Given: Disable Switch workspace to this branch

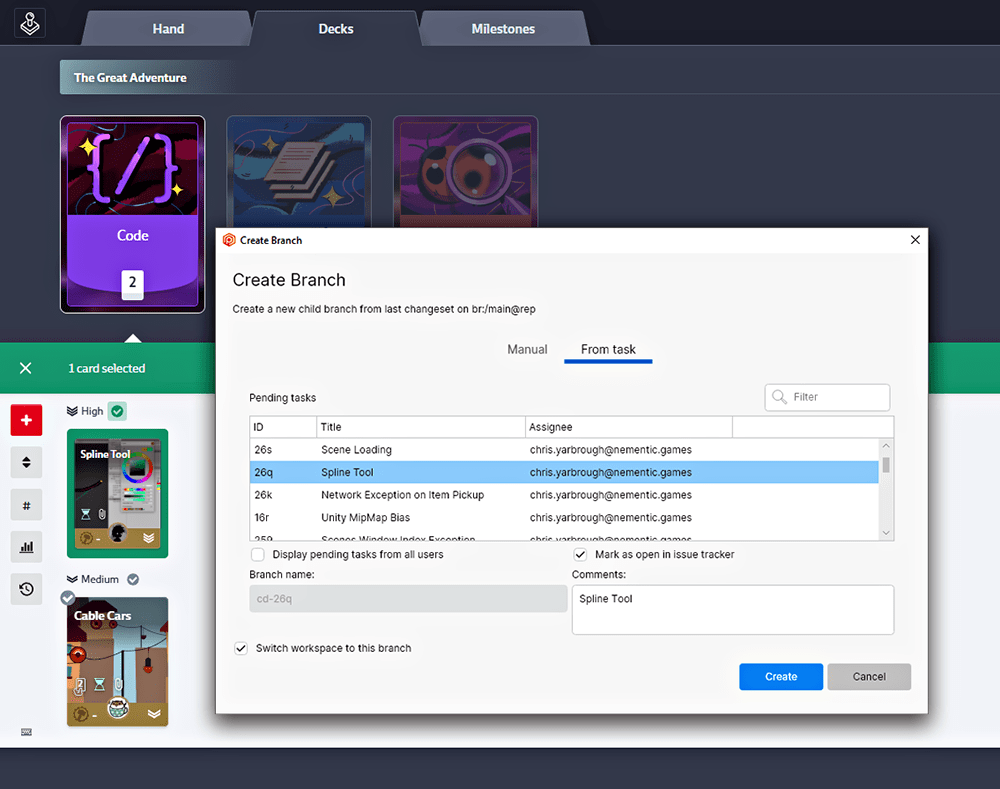Looking at the screenshot, I should click(x=241, y=648).
